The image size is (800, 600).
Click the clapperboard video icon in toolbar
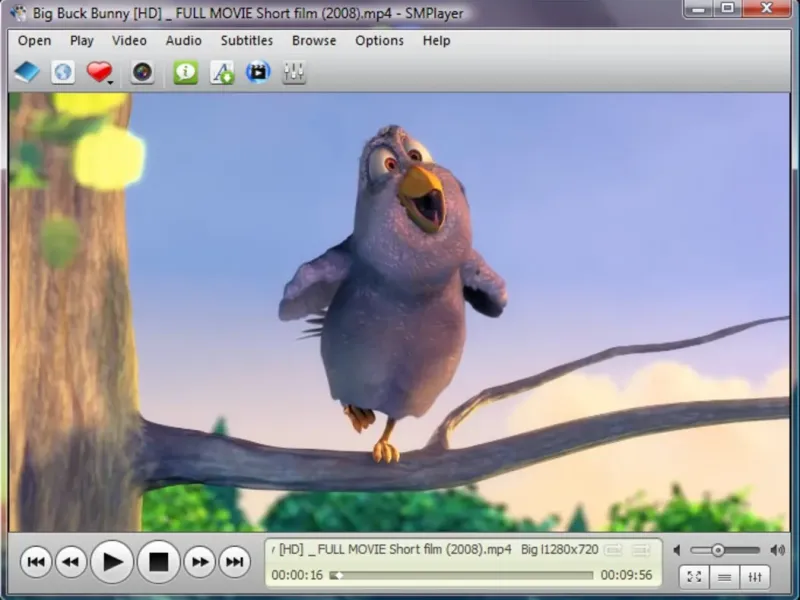pos(258,72)
